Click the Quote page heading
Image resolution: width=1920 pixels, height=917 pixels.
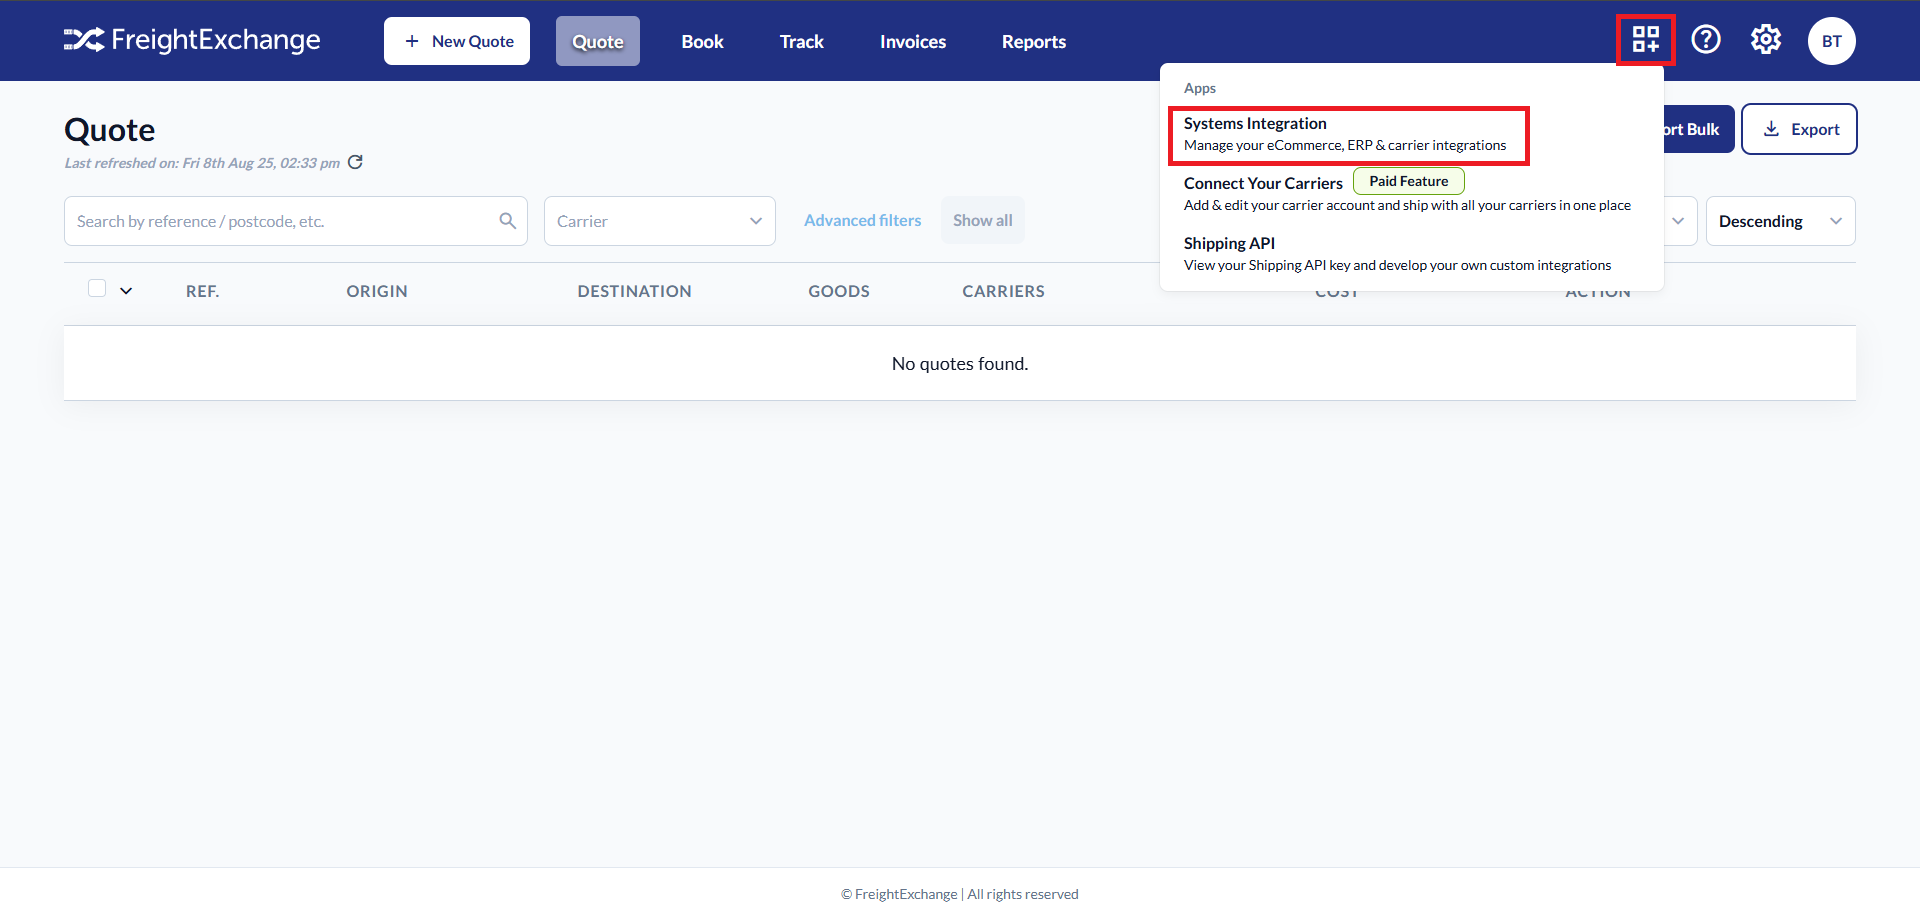tap(110, 130)
